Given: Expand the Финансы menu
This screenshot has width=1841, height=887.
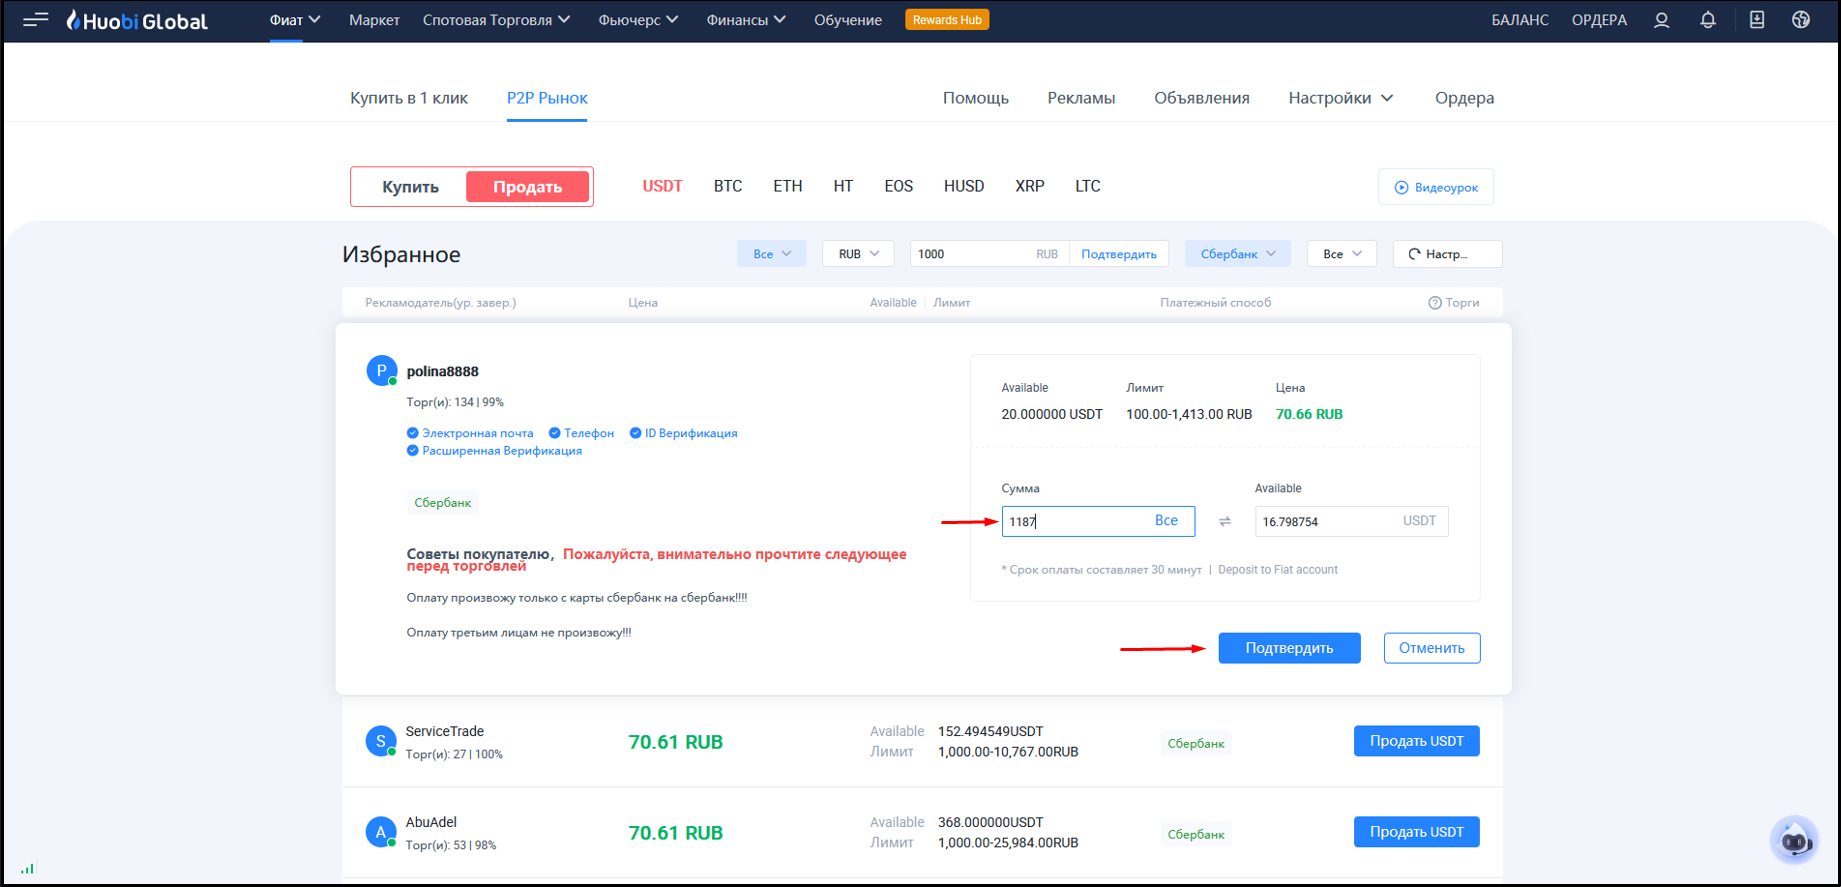Looking at the screenshot, I should [x=746, y=20].
